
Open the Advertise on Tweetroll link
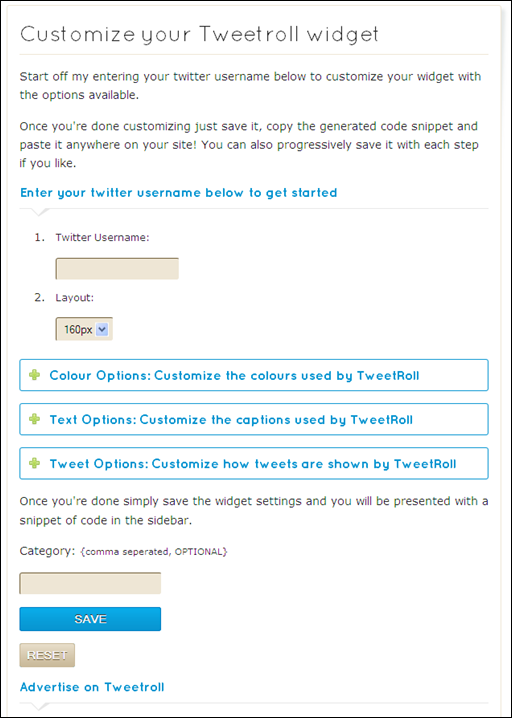[92, 687]
